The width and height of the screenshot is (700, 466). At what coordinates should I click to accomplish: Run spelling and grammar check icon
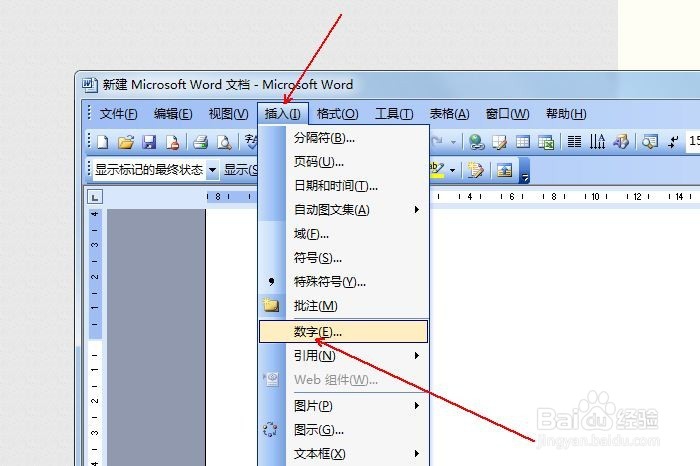[251, 142]
